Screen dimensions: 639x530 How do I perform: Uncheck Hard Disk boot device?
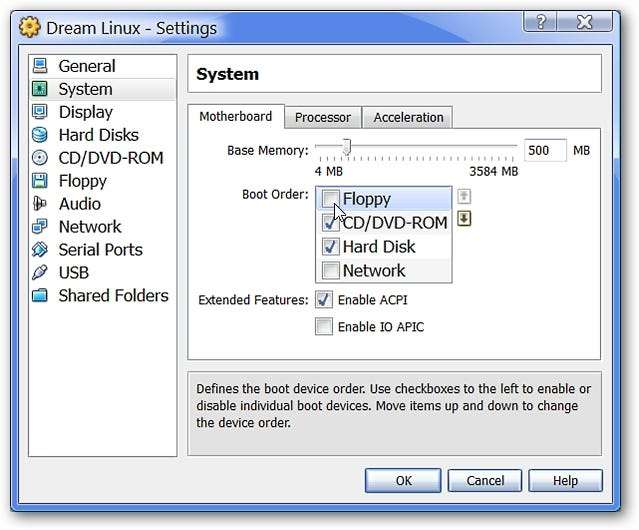click(x=330, y=246)
